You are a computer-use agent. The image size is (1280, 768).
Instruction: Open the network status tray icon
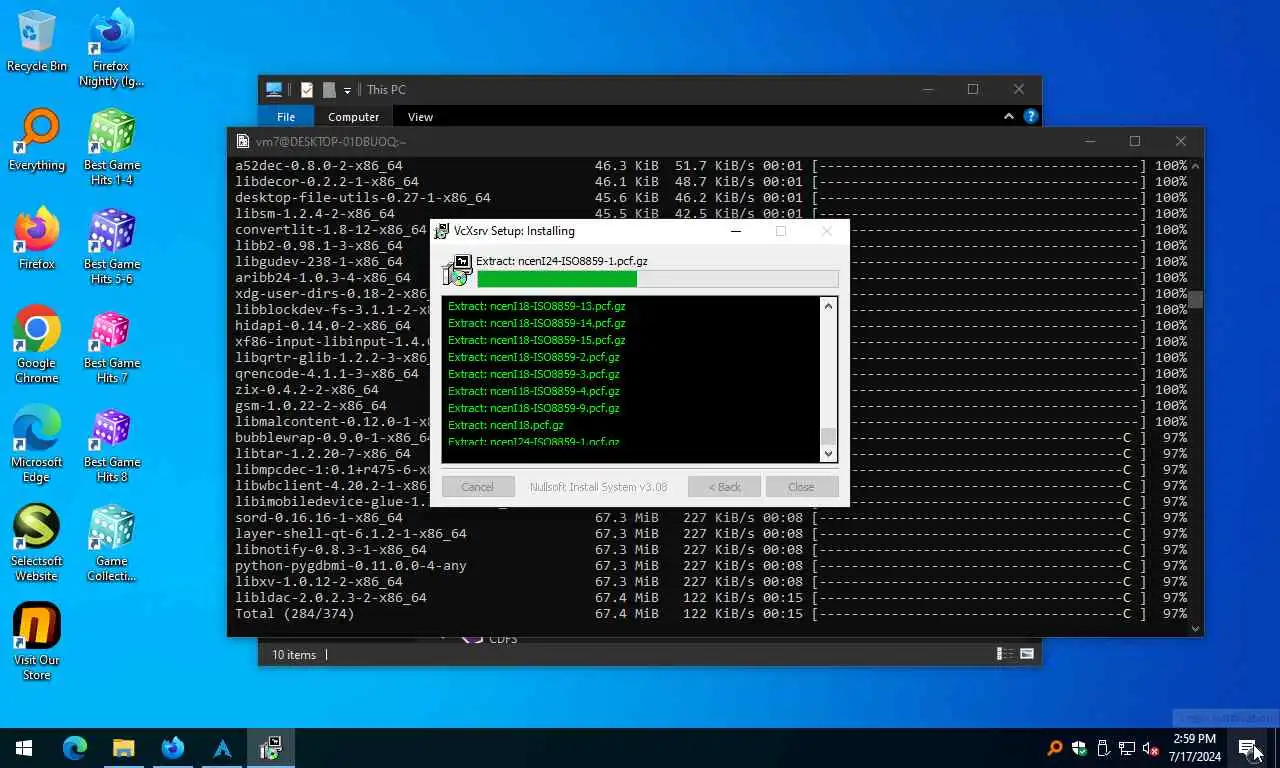pyautogui.click(x=1127, y=748)
